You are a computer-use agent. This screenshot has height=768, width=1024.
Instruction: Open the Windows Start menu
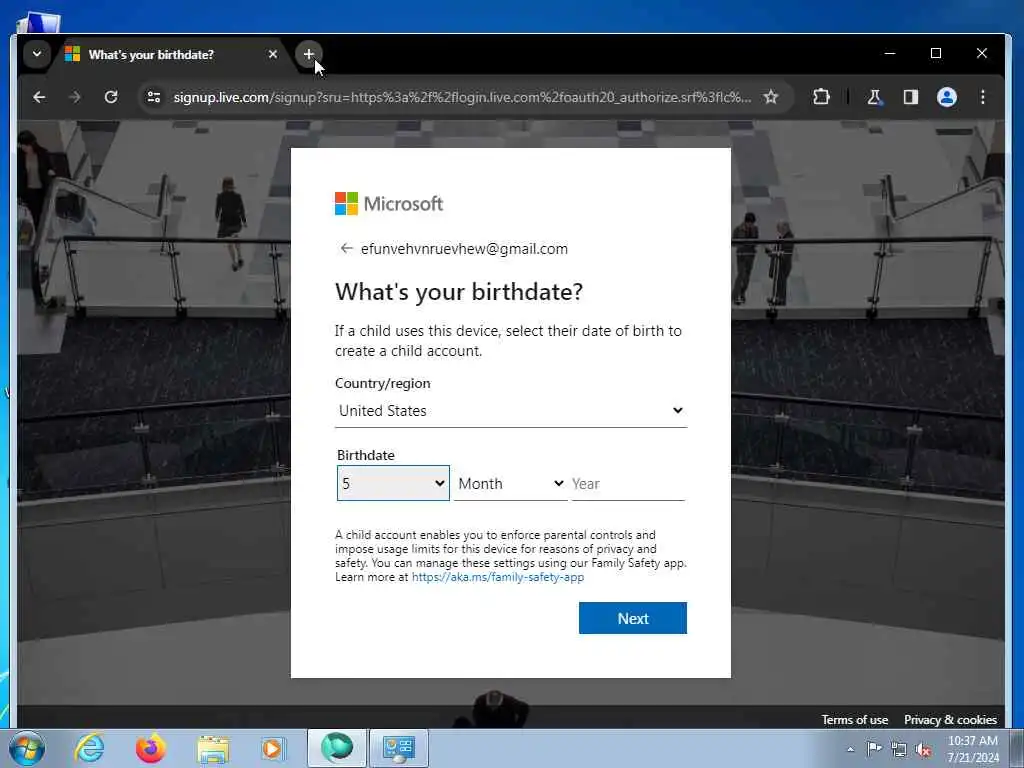(27, 748)
